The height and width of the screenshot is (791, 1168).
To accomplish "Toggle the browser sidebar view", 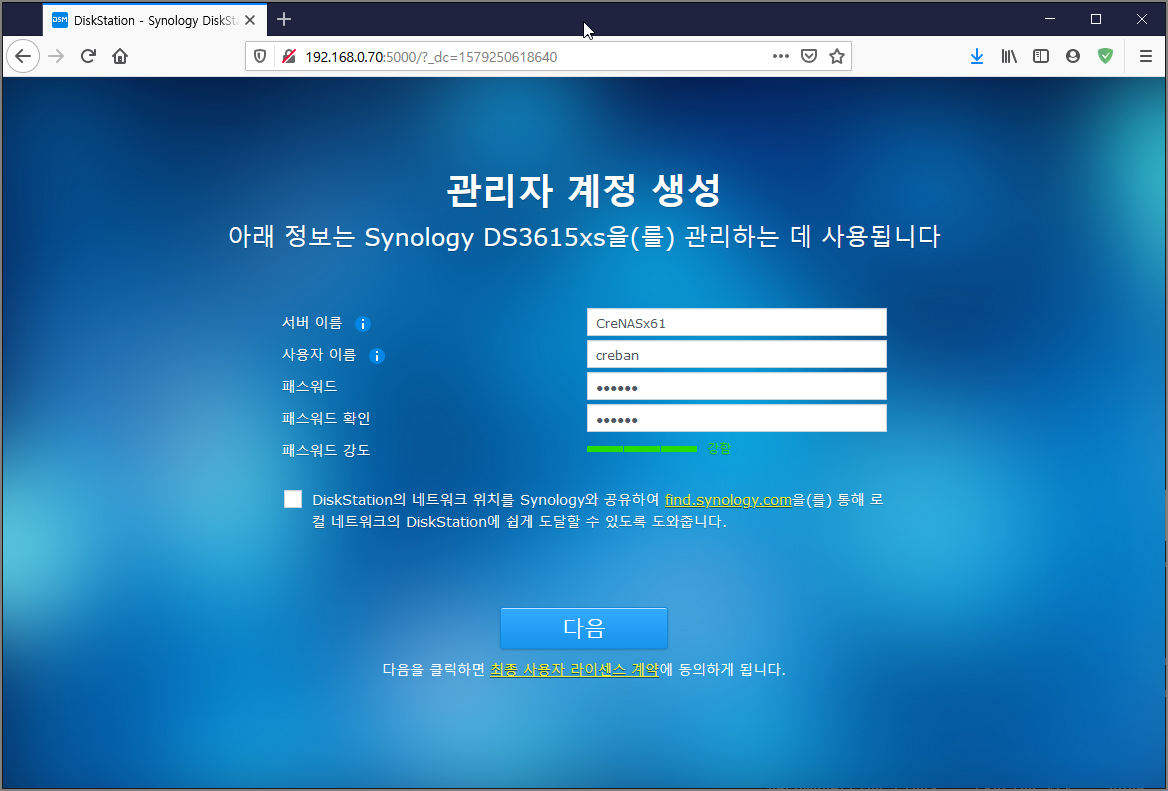I will tap(1041, 57).
